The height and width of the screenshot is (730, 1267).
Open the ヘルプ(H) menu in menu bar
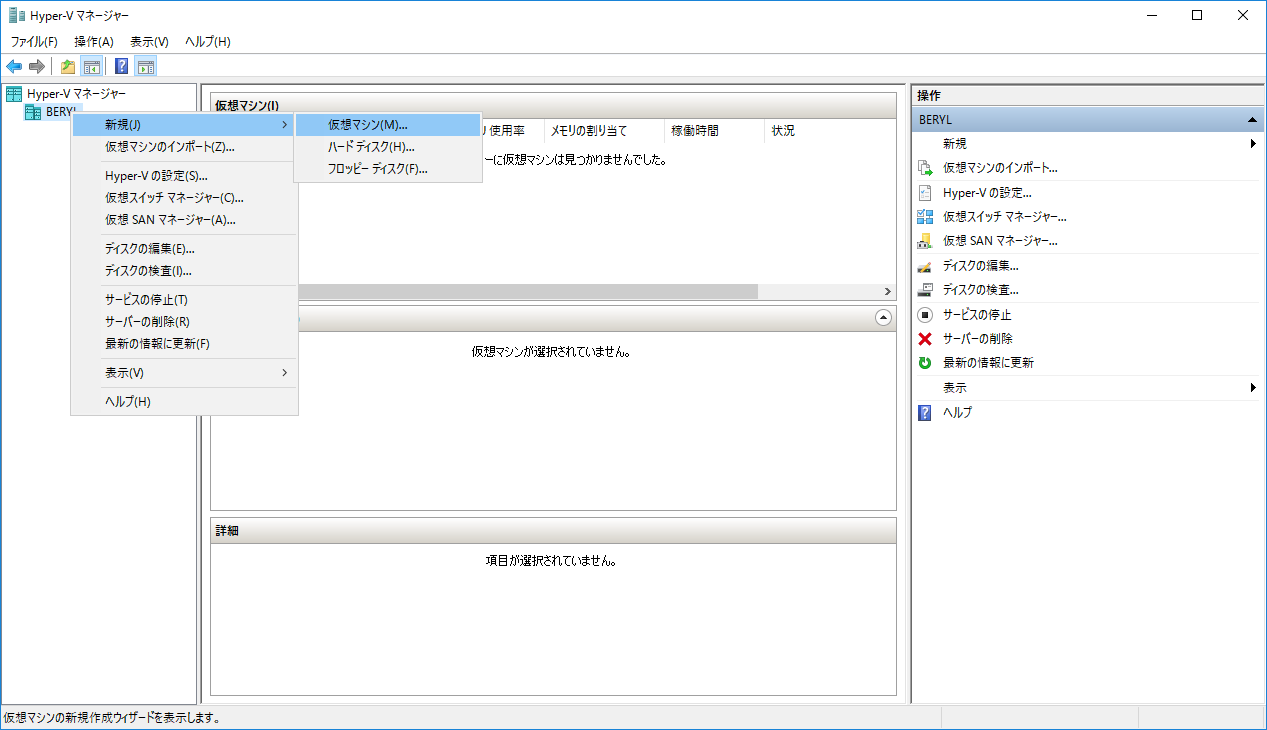coord(208,42)
